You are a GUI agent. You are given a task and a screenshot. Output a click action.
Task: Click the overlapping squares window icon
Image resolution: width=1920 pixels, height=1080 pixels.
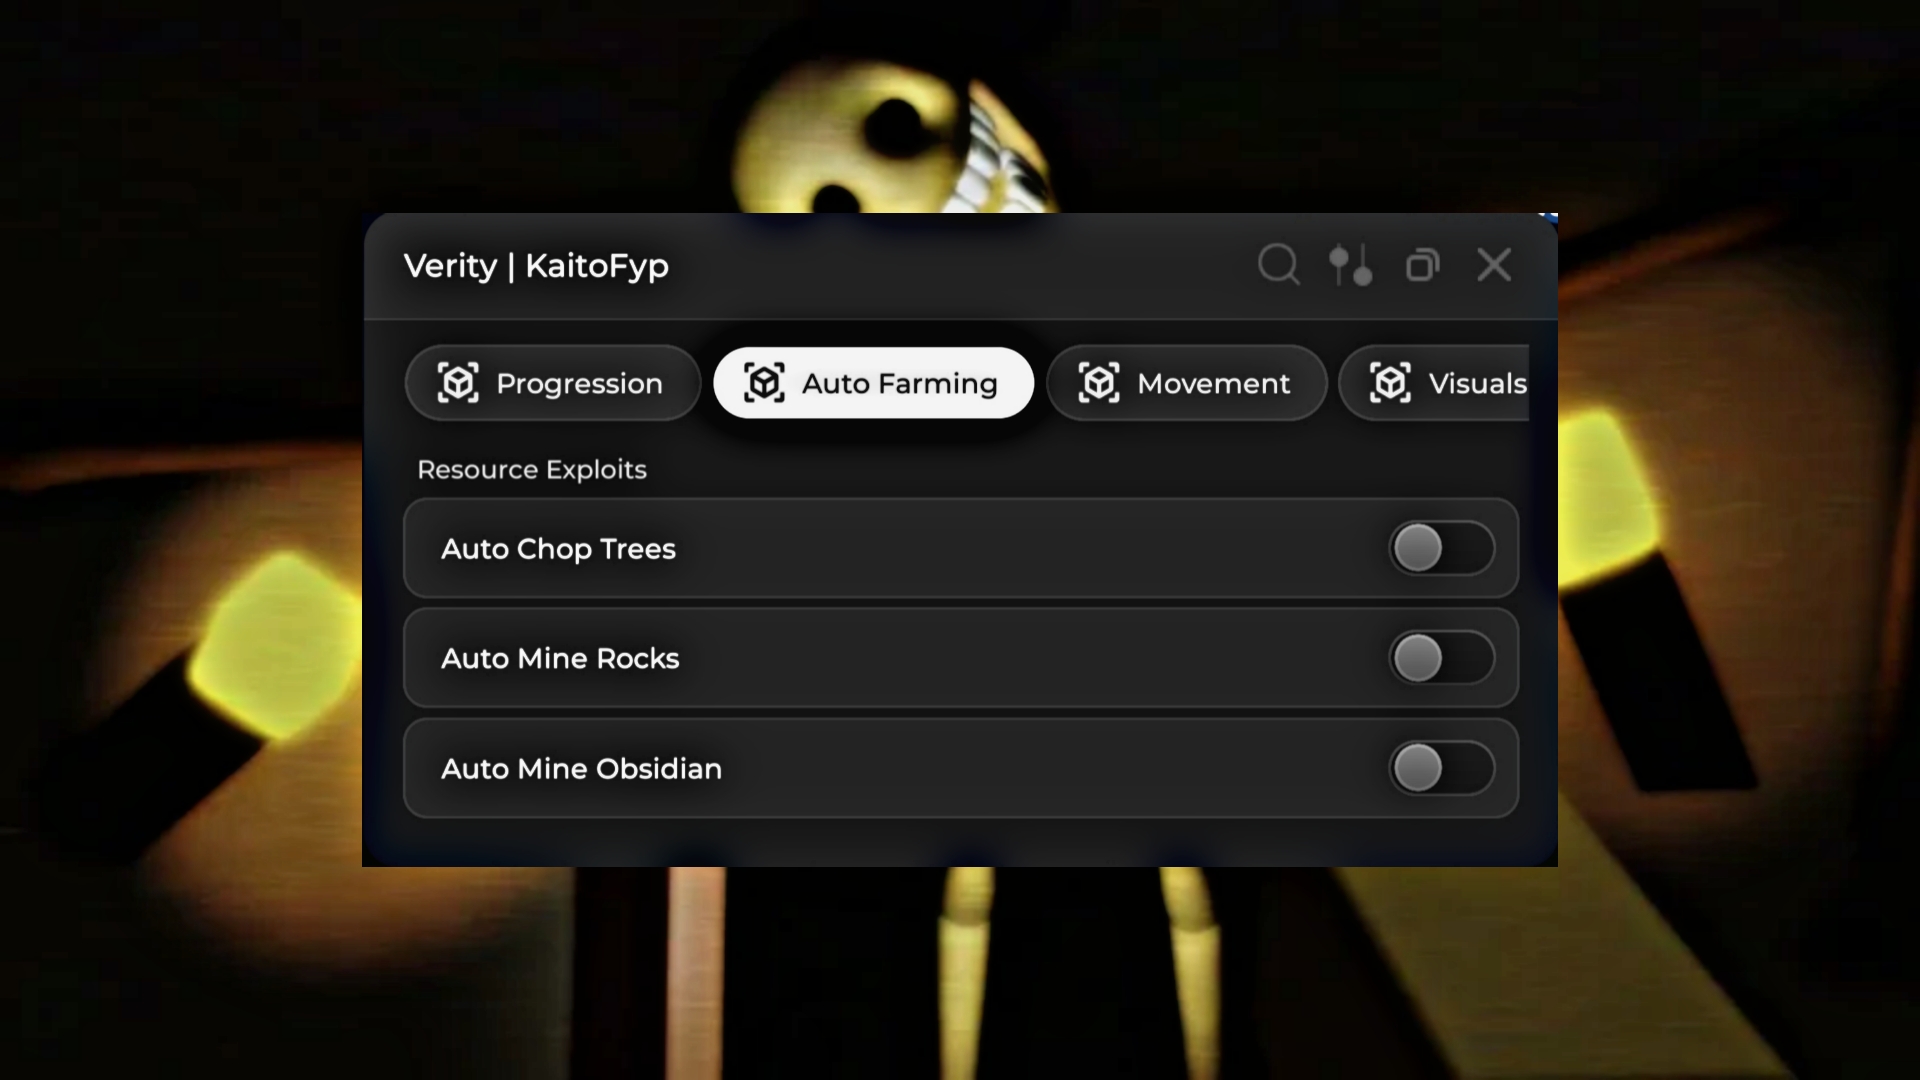pyautogui.click(x=1422, y=265)
